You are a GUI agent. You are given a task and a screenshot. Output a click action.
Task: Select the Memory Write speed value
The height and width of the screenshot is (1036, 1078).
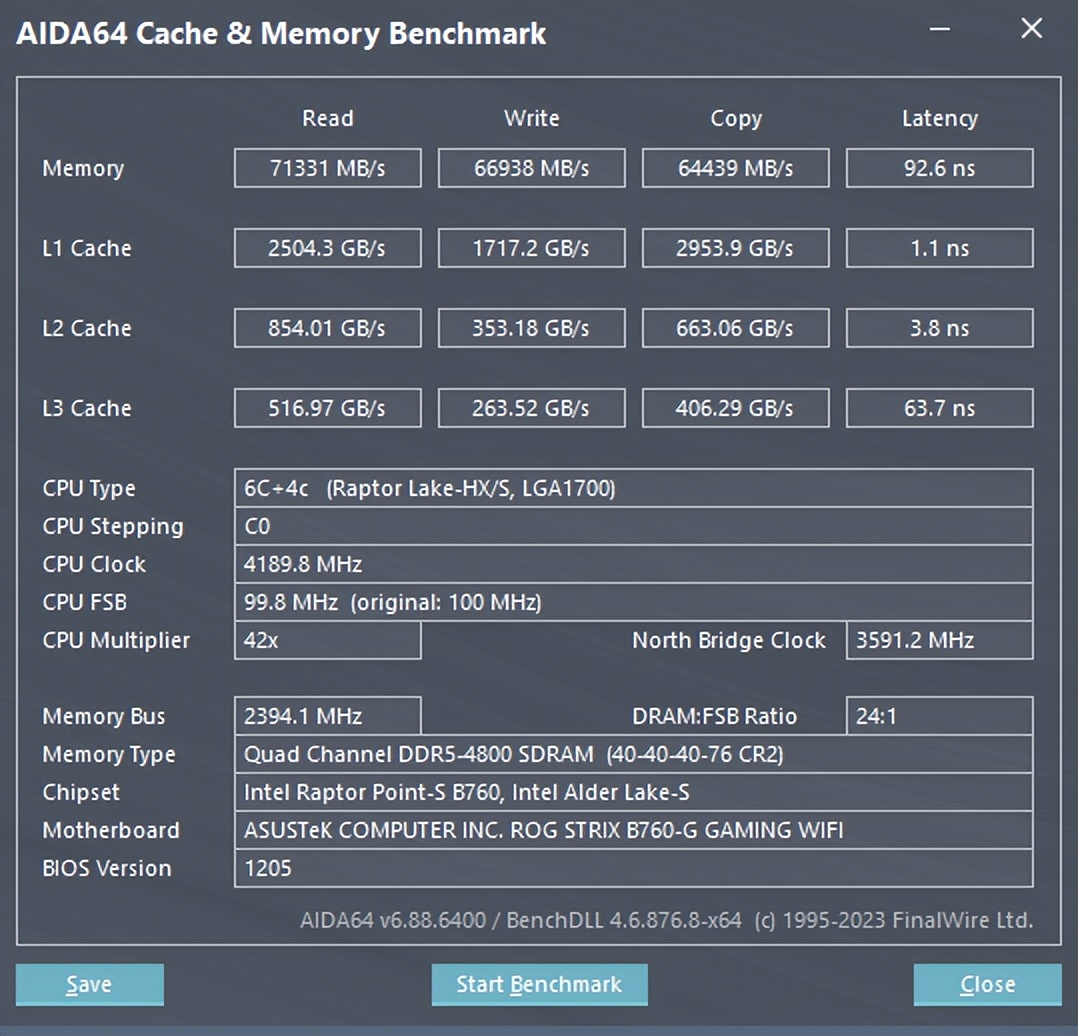(531, 168)
